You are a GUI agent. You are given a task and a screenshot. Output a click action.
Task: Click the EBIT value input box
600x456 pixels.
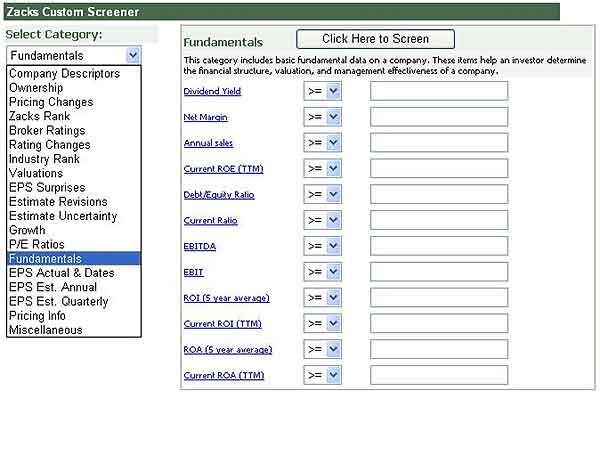click(439, 272)
